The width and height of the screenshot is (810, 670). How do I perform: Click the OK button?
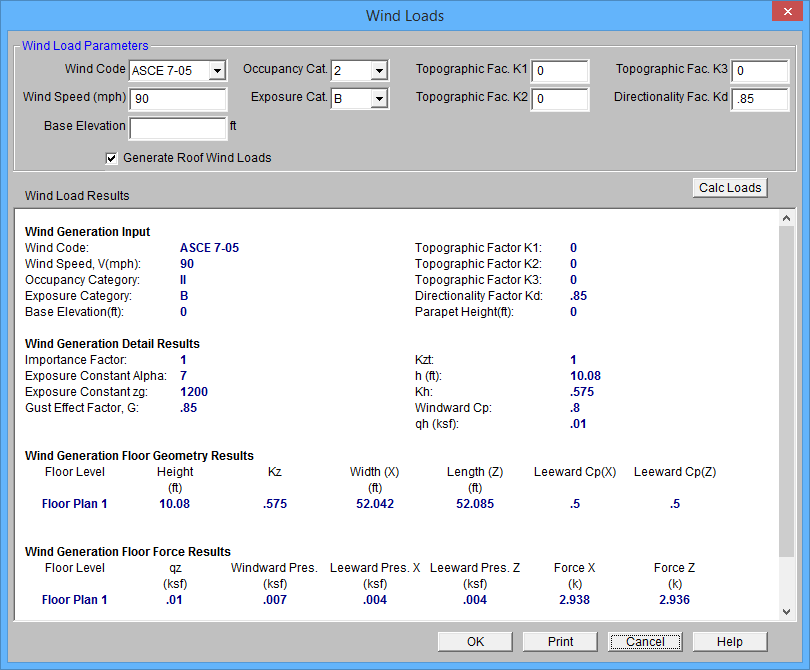tap(475, 642)
